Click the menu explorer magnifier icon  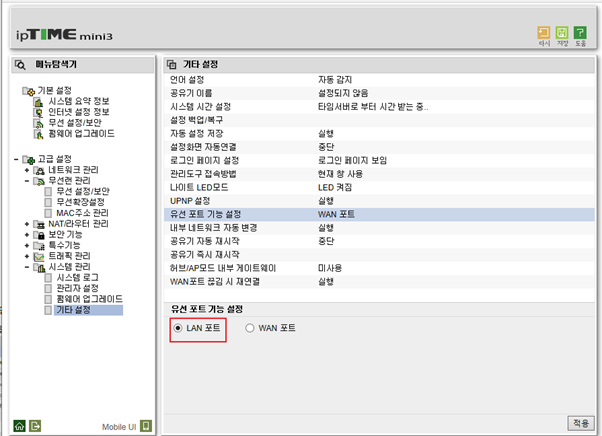pos(20,65)
